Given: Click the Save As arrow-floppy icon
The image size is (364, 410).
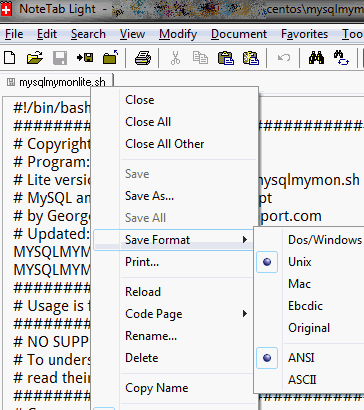Looking at the screenshot, I should click(85, 58).
